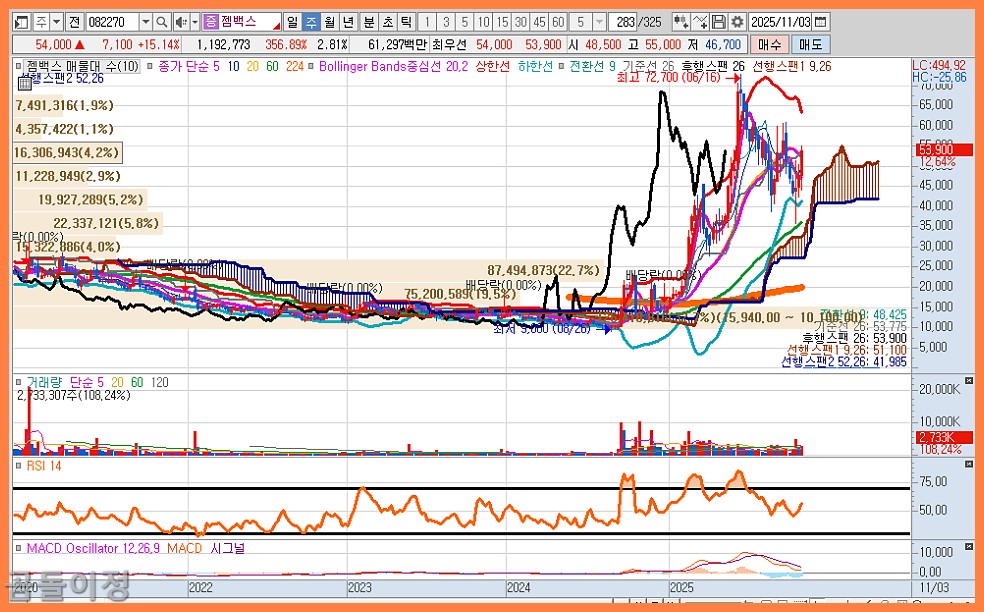The image size is (984, 612).
Task: Expand the stock code history dropdown
Action: point(146,22)
